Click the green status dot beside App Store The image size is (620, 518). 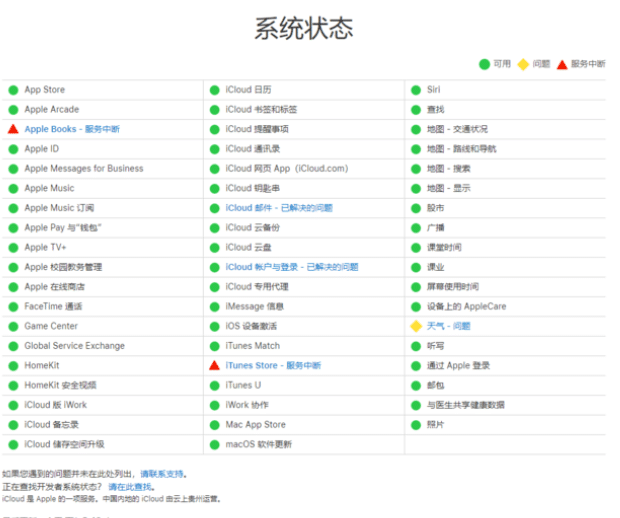(13, 90)
